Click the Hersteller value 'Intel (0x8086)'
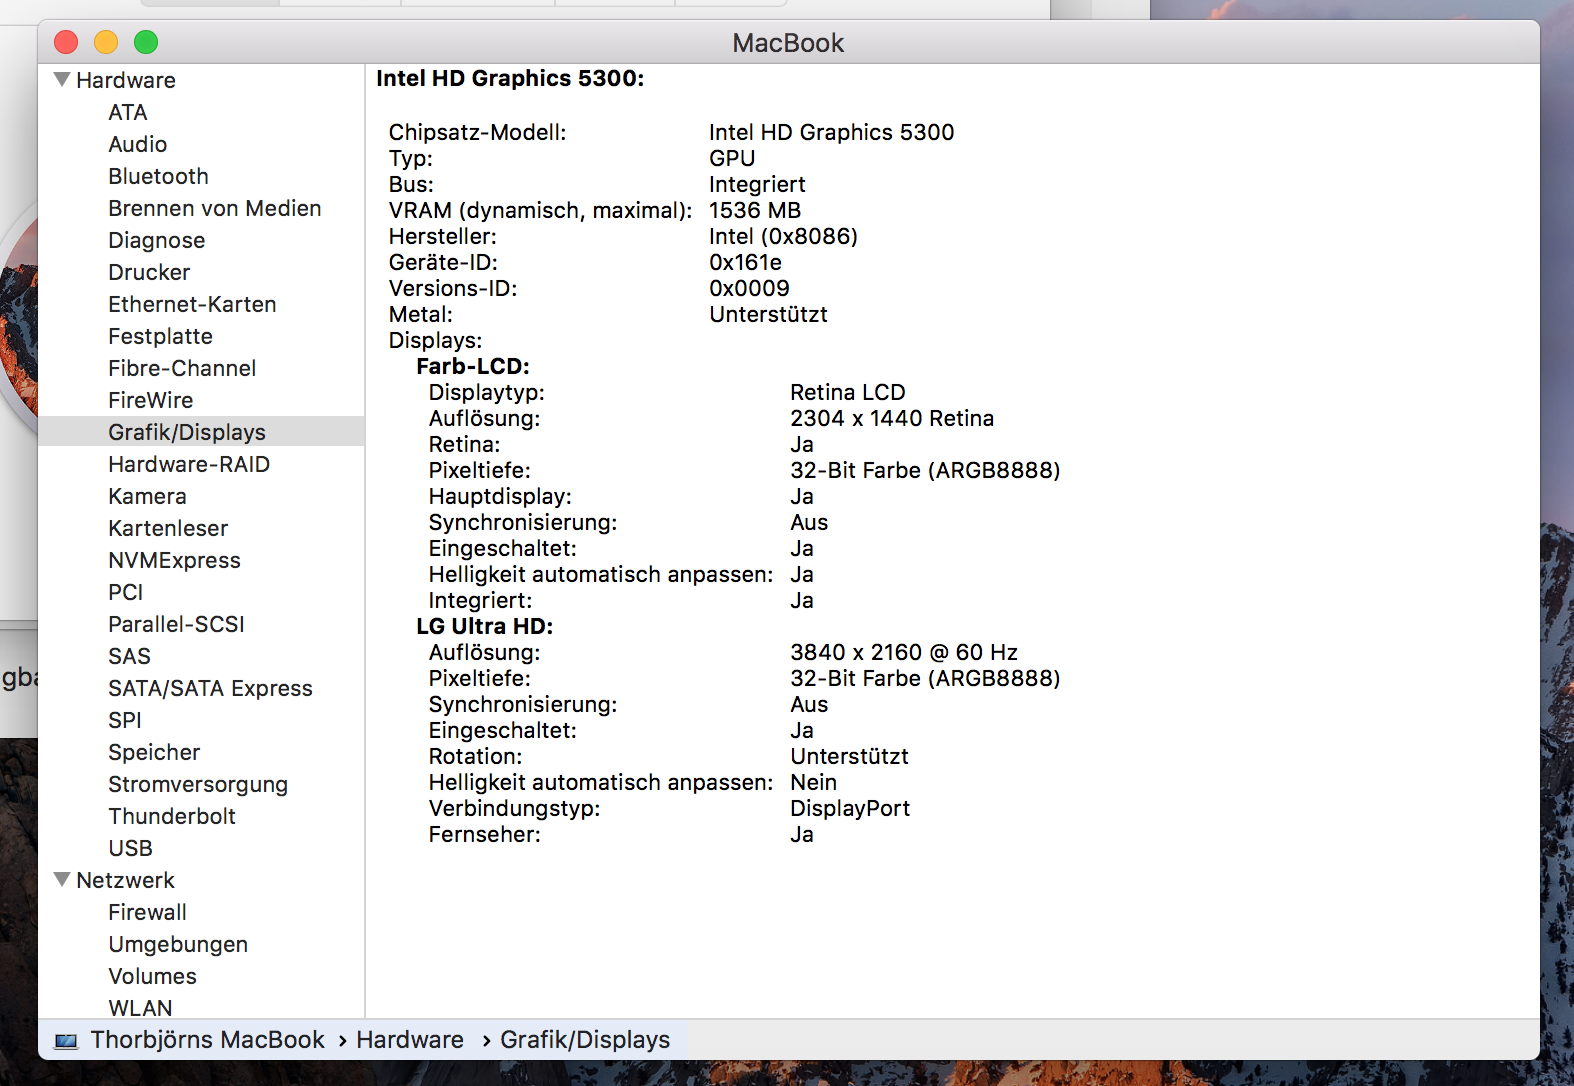 tap(784, 236)
